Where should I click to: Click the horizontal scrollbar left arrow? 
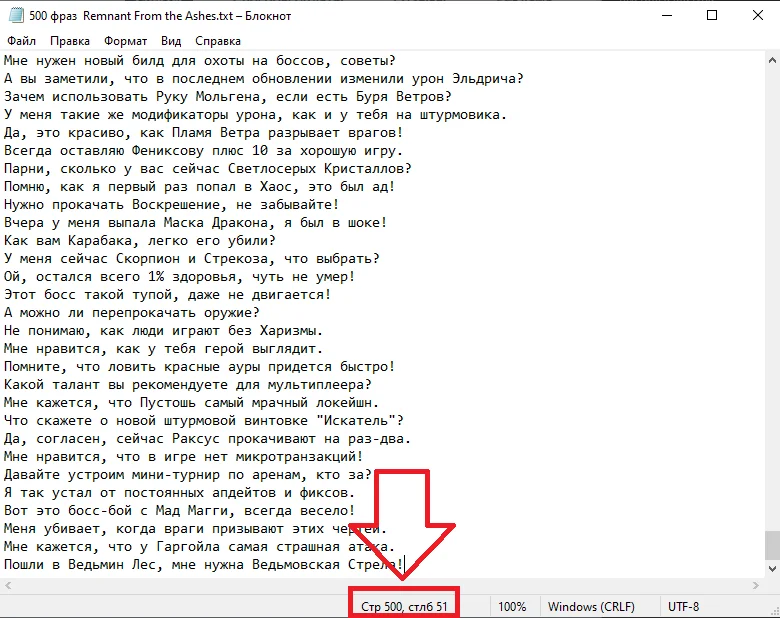pyautogui.click(x=8, y=585)
